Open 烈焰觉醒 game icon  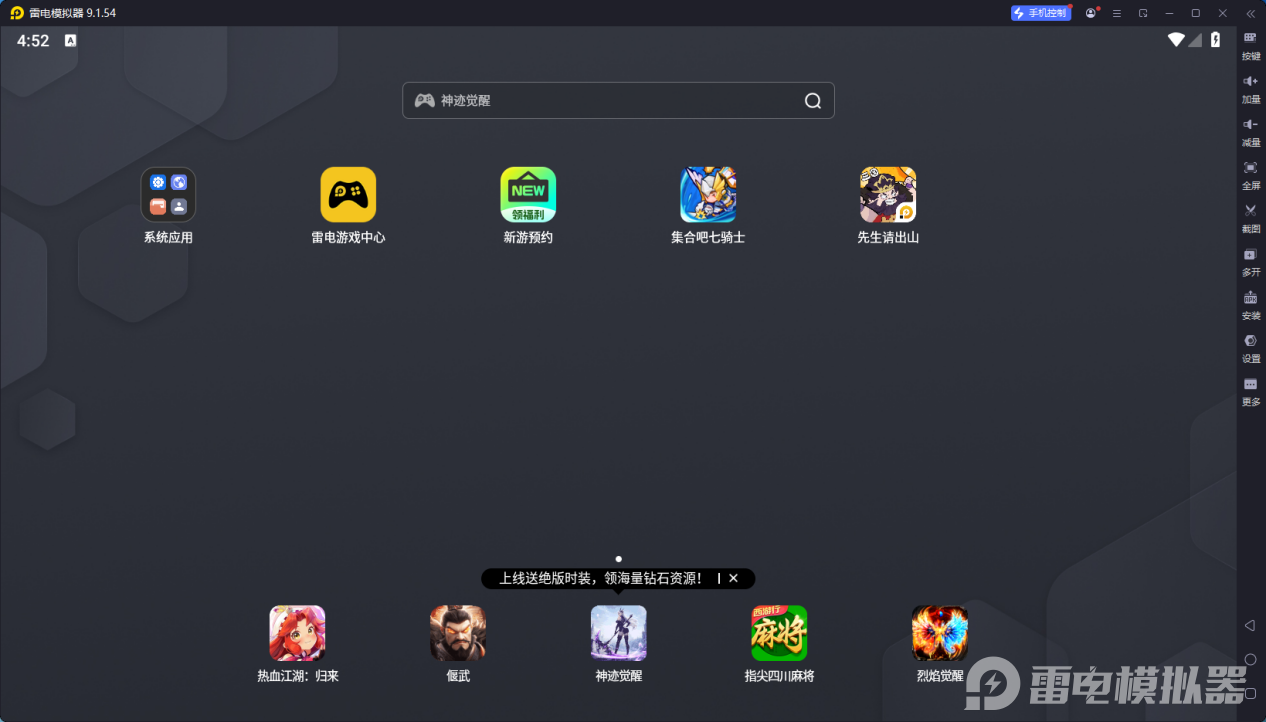[940, 633]
